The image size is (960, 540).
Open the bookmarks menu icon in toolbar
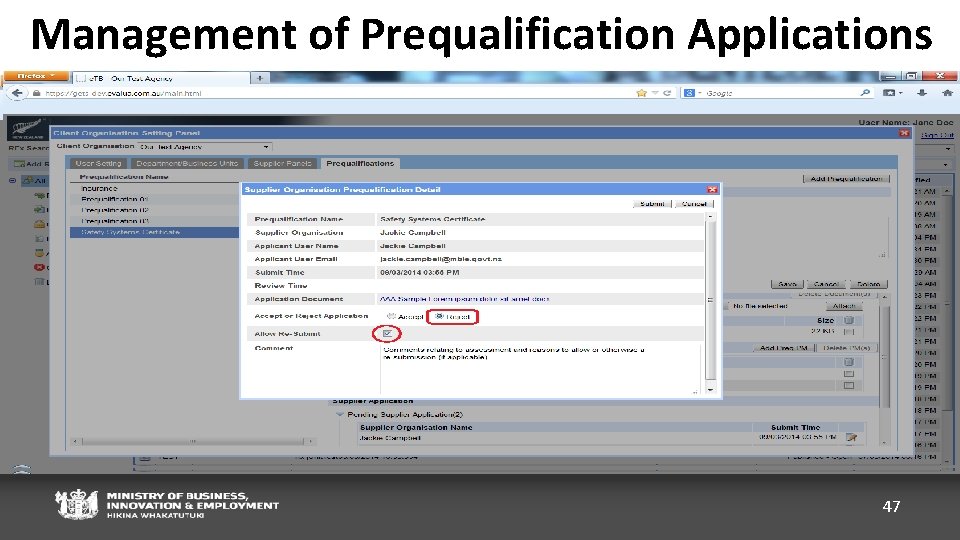coord(893,93)
